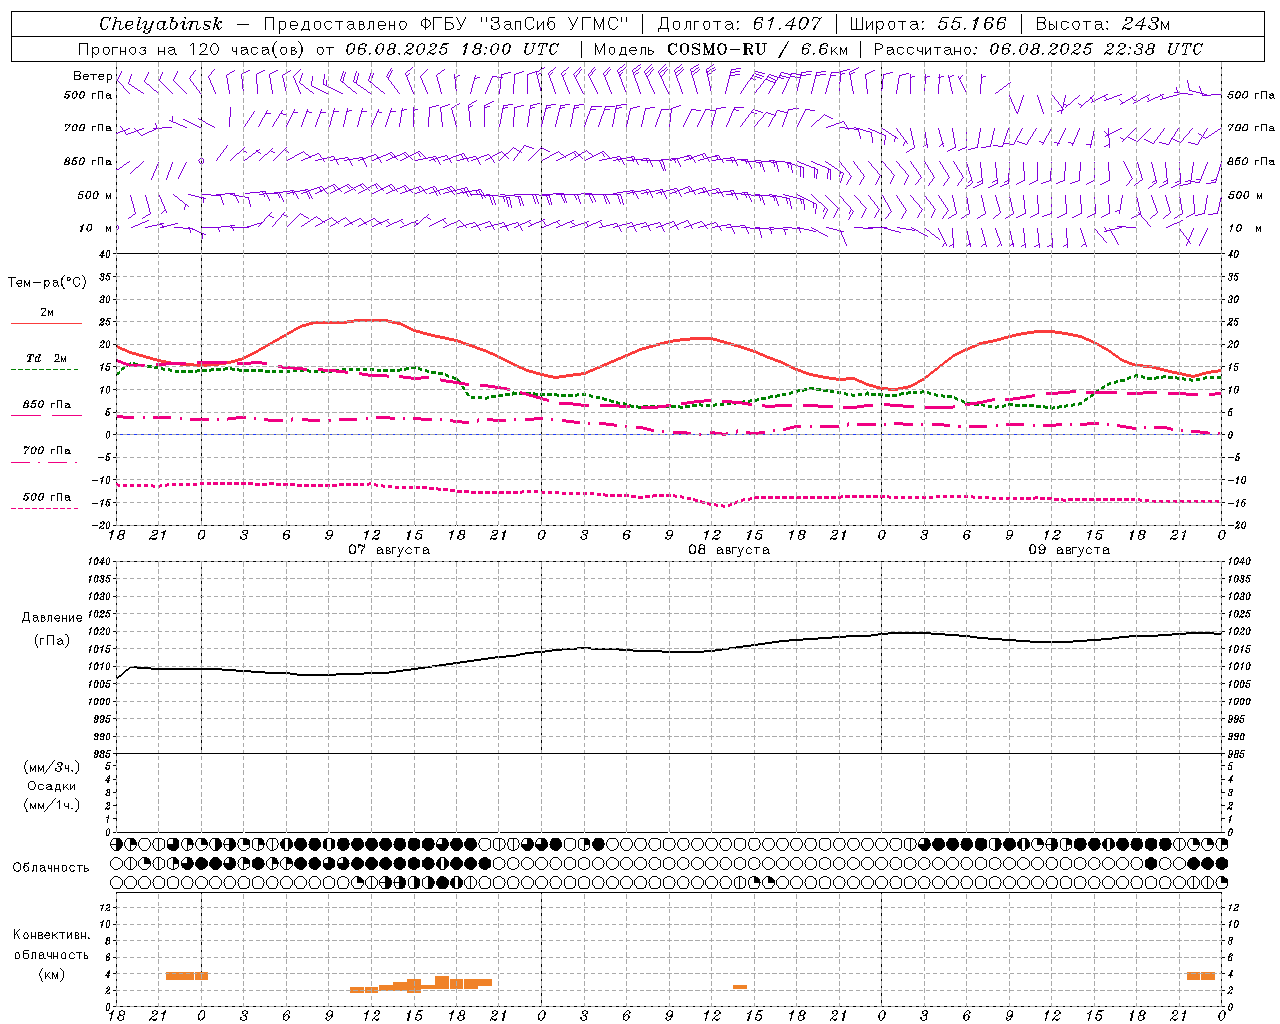Select the Высота: 243м elevation text
1280x1024 pixels.
(1102, 24)
